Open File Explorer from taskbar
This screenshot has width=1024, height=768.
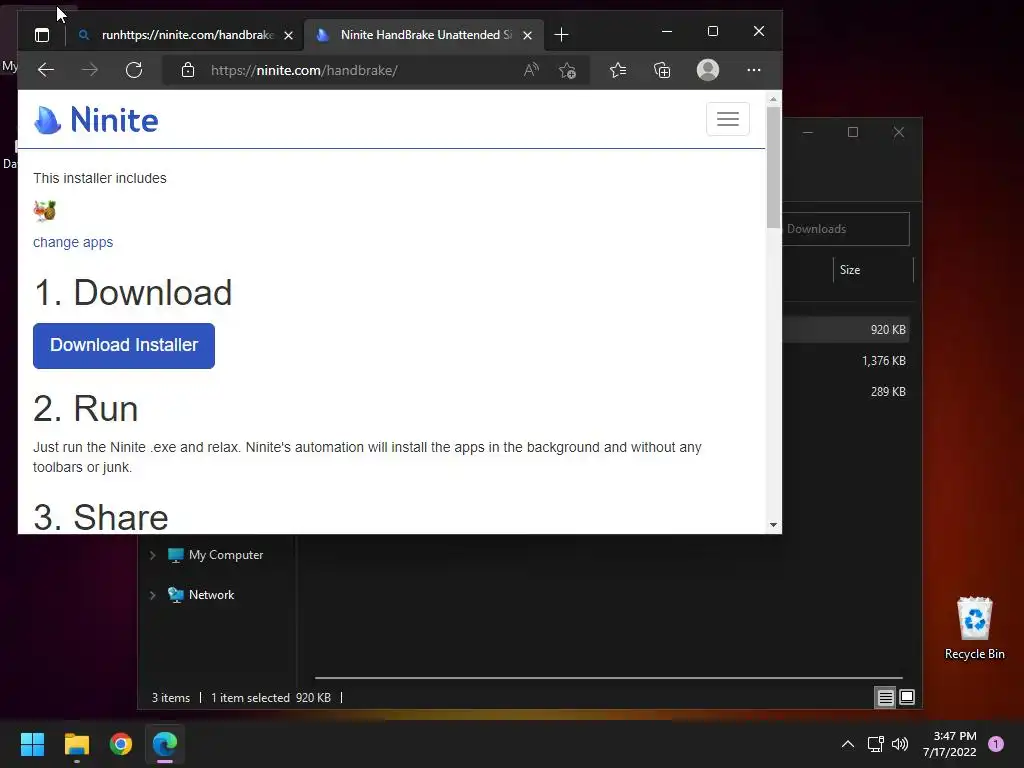coord(76,744)
